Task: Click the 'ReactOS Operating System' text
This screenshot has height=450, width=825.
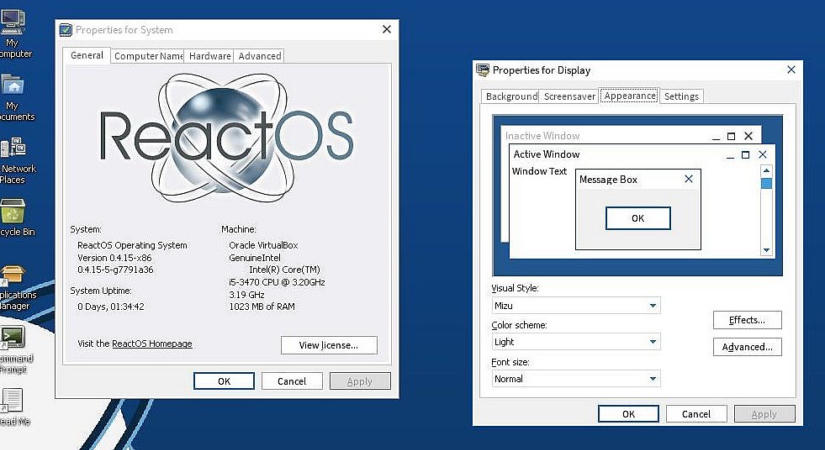Action: (x=132, y=245)
